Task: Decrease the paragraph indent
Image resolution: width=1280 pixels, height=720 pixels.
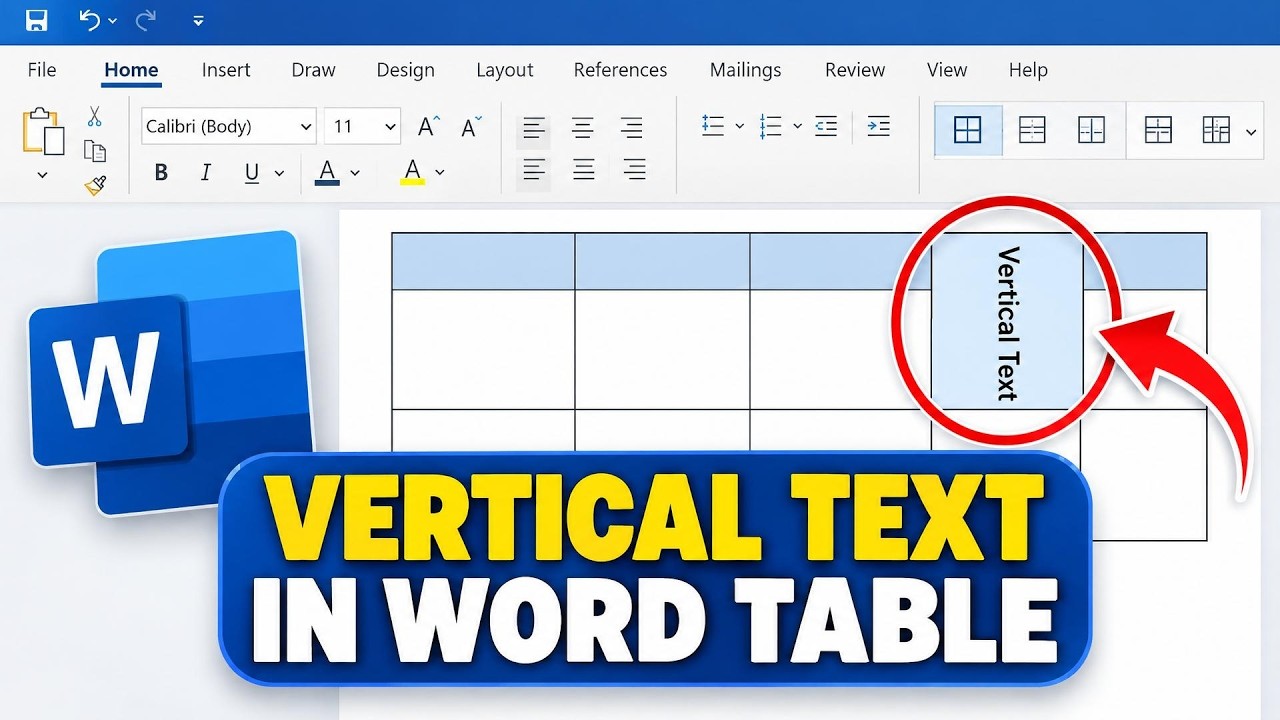Action: [x=826, y=126]
